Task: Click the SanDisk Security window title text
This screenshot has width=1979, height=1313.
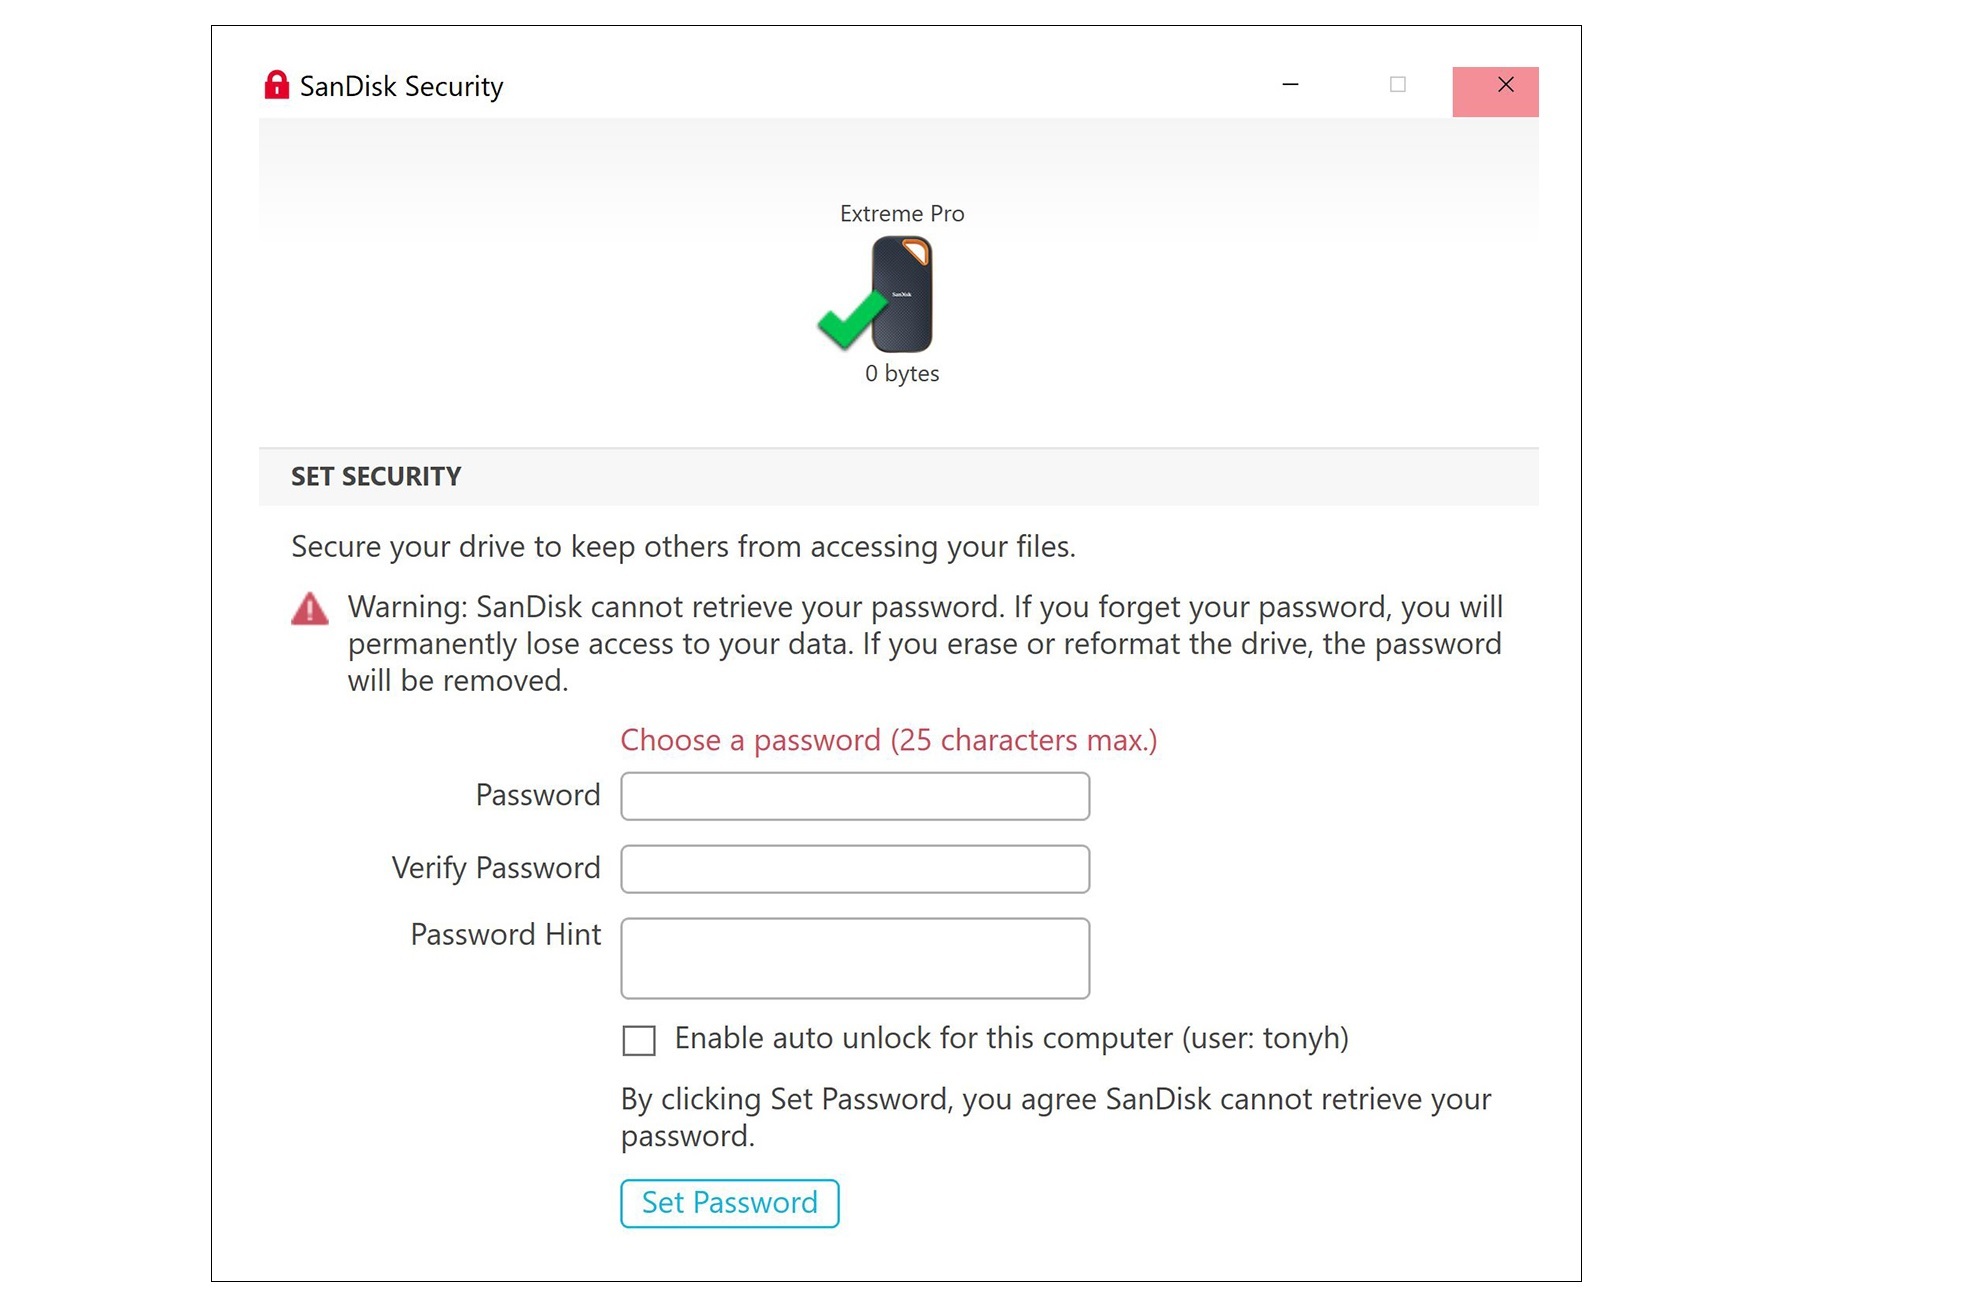Action: click(402, 87)
